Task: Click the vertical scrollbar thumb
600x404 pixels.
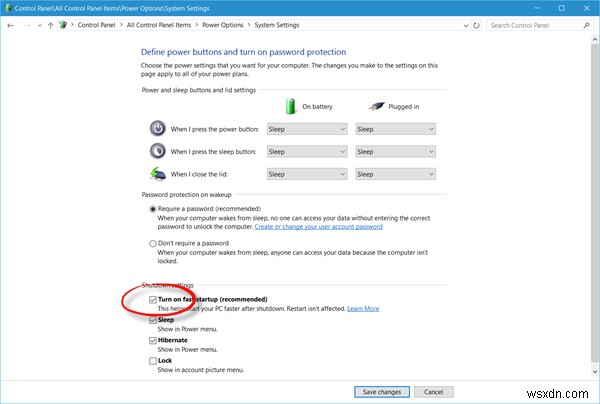Action: (x=595, y=203)
